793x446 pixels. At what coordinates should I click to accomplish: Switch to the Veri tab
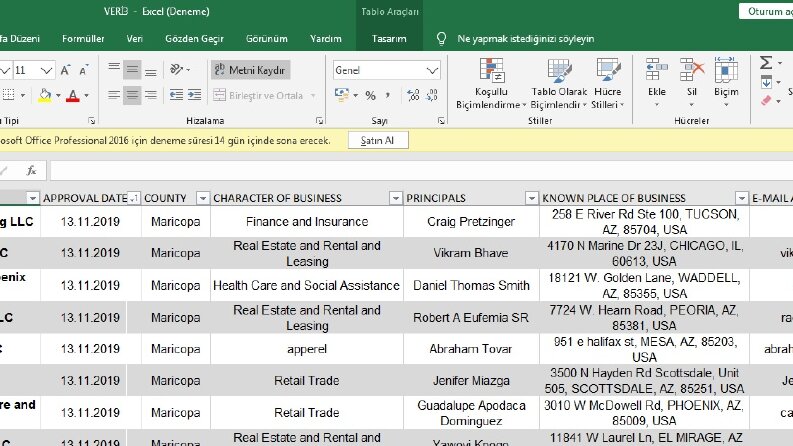pos(135,38)
